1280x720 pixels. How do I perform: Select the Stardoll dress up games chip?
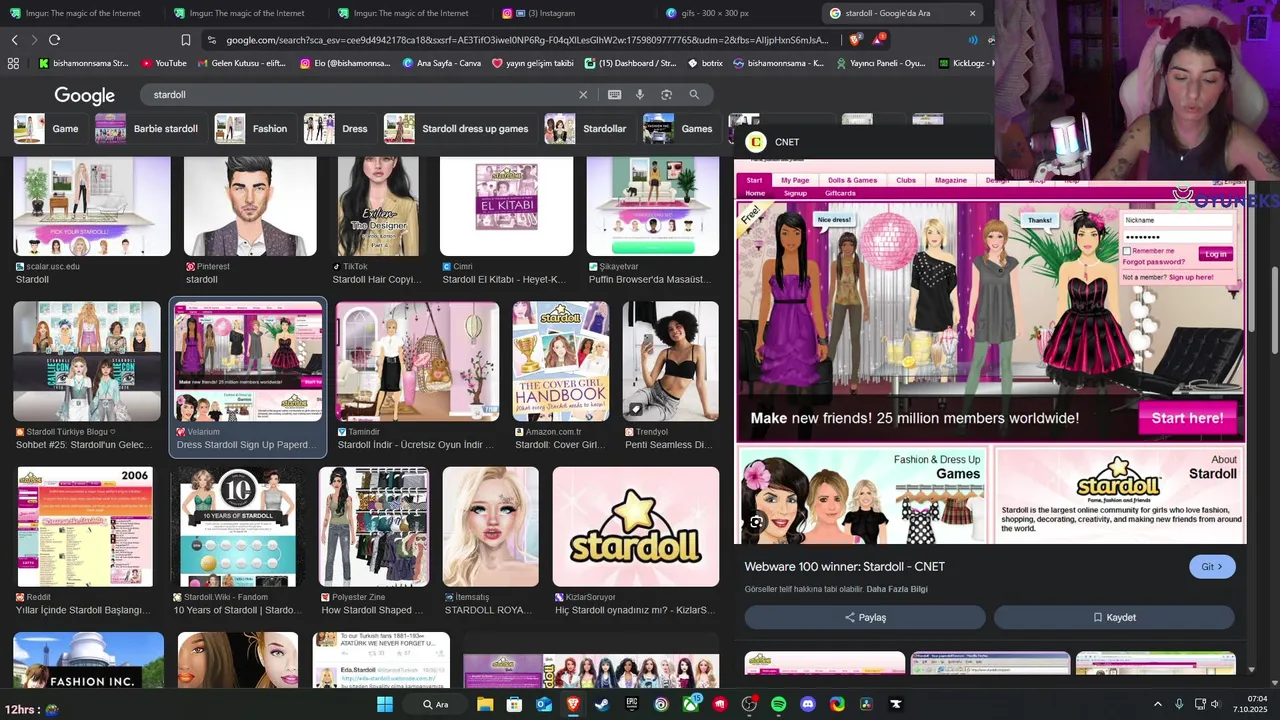[459, 129]
